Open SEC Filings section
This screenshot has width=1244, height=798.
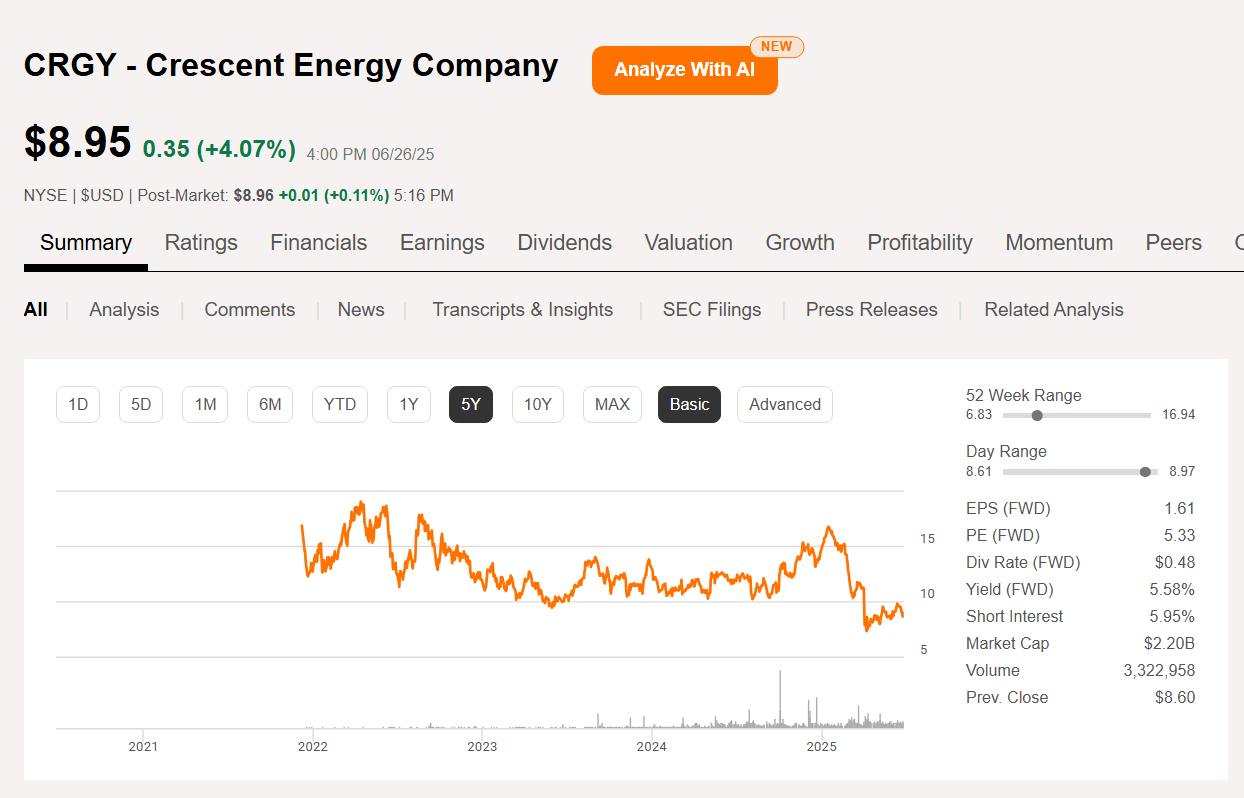point(711,309)
